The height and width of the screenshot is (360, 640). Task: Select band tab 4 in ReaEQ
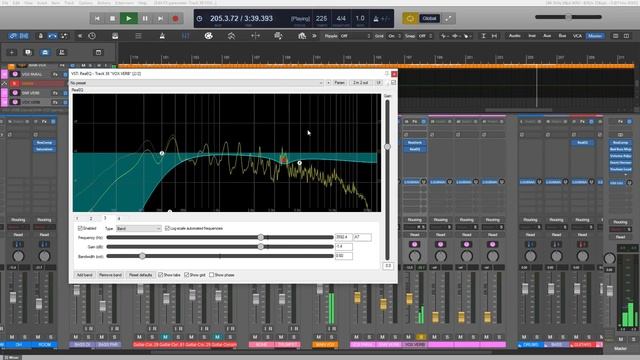(119, 219)
